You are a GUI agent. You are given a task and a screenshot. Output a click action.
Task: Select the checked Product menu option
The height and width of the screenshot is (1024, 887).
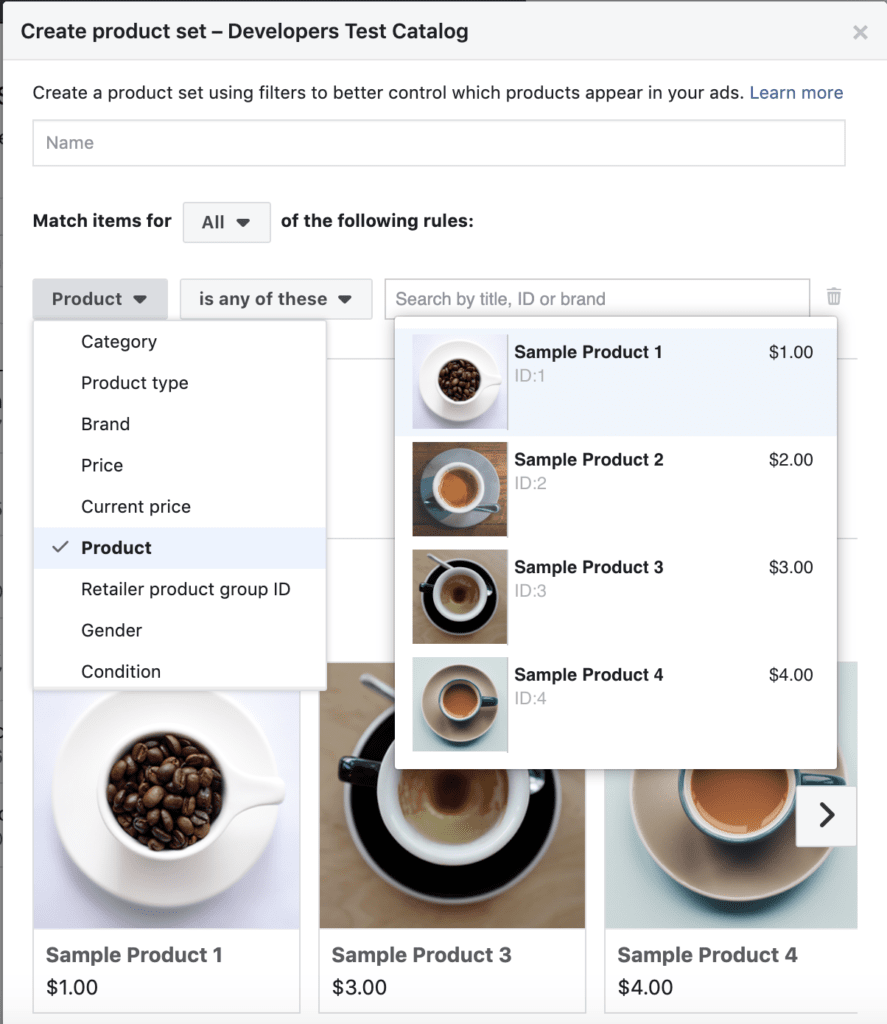(x=117, y=548)
